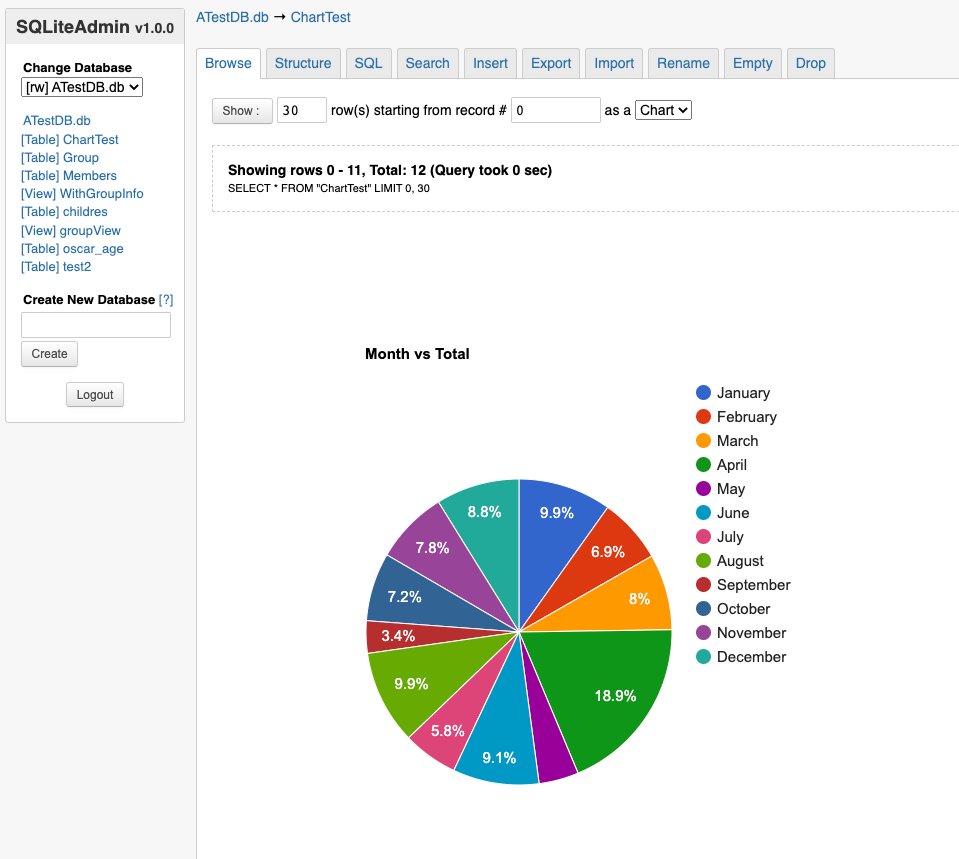Open the Drop tab
The image size is (959, 859).
(x=810, y=63)
